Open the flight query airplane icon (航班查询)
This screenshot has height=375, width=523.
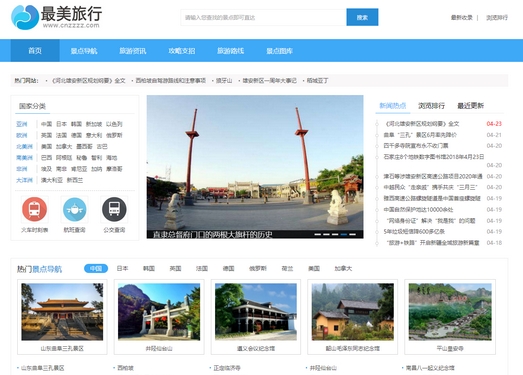click(74, 209)
